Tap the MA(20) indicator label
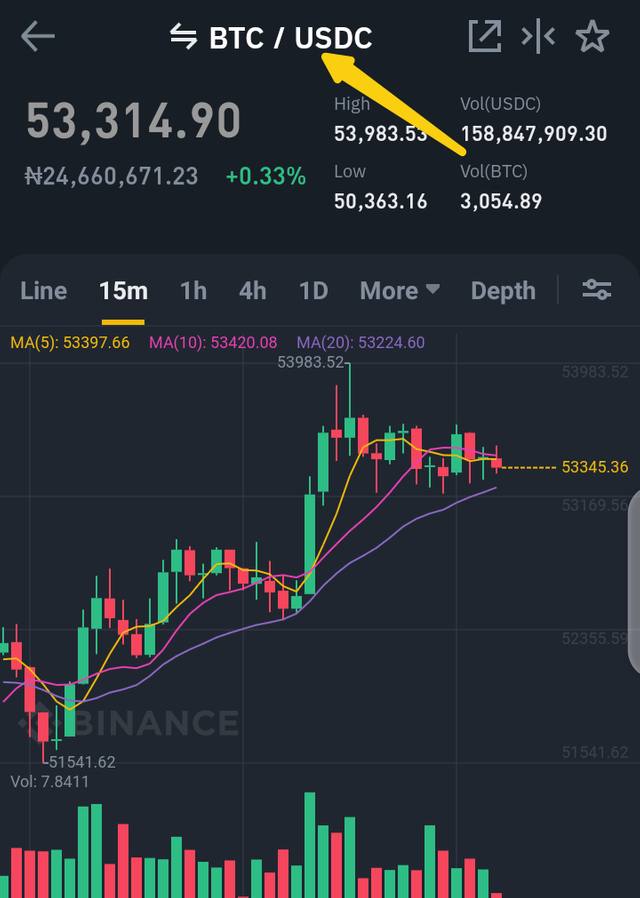 (360, 343)
